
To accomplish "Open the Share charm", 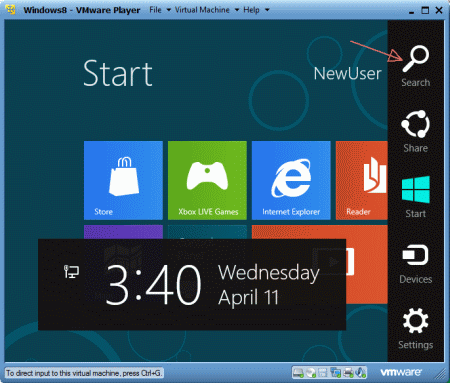I will point(415,131).
